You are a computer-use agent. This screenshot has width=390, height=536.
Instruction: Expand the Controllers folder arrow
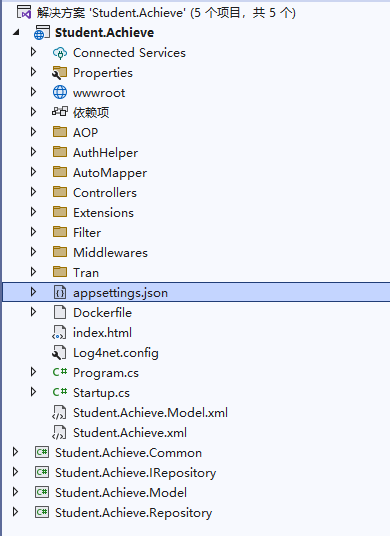coord(33,192)
